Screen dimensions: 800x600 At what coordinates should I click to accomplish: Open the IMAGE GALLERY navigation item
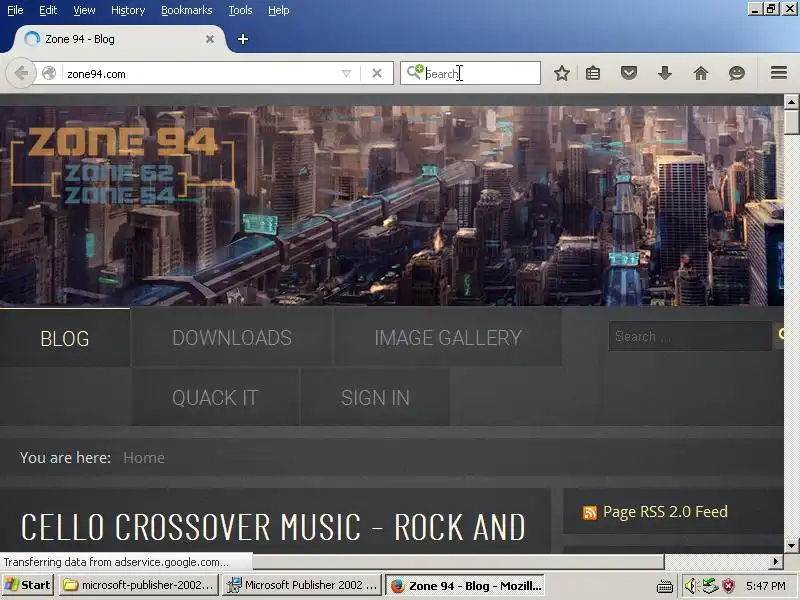tap(448, 338)
